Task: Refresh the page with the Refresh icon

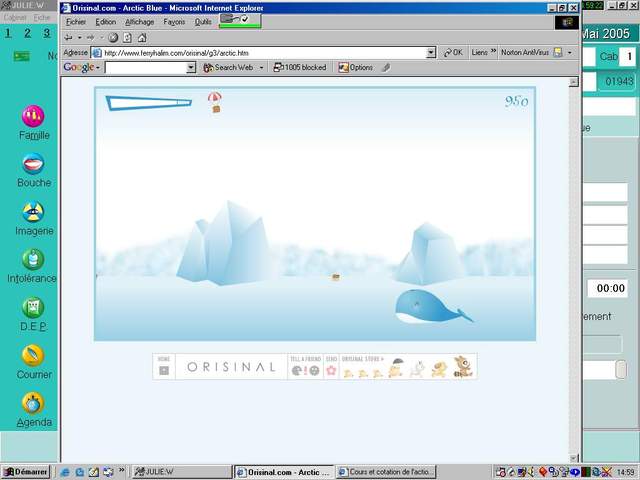Action: (x=127, y=38)
